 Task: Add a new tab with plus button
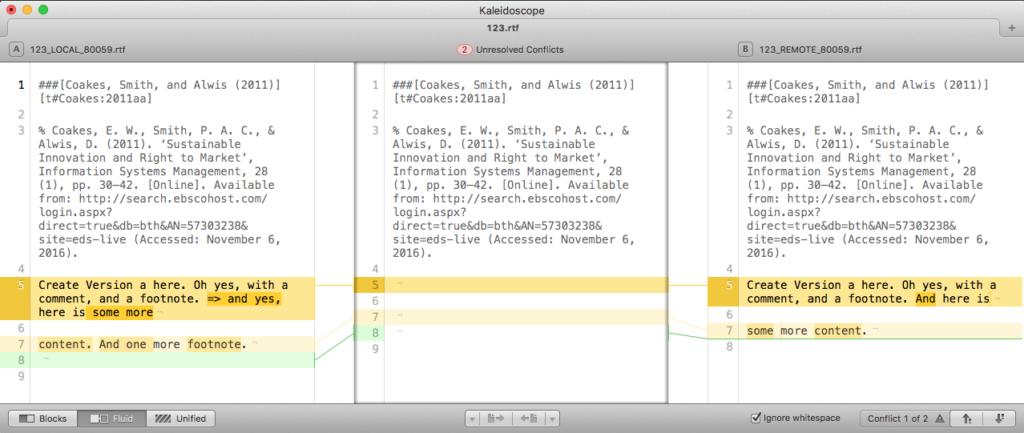pyautogui.click(x=1013, y=28)
